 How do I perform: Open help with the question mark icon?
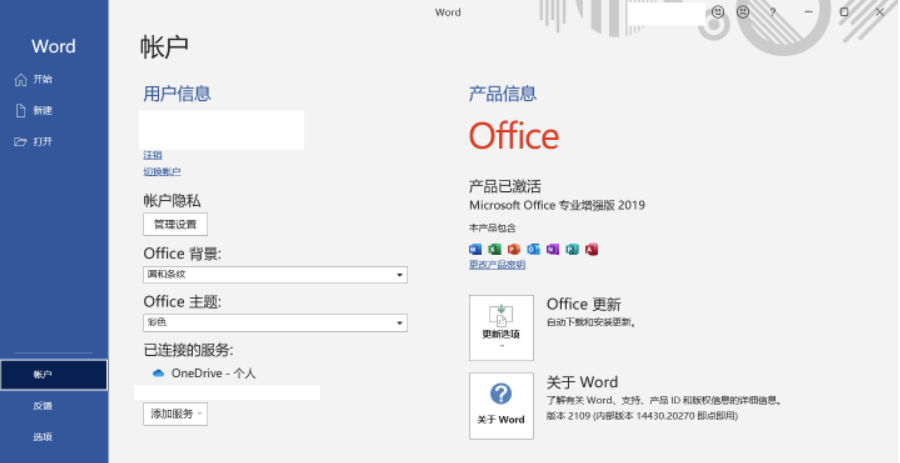coord(773,11)
